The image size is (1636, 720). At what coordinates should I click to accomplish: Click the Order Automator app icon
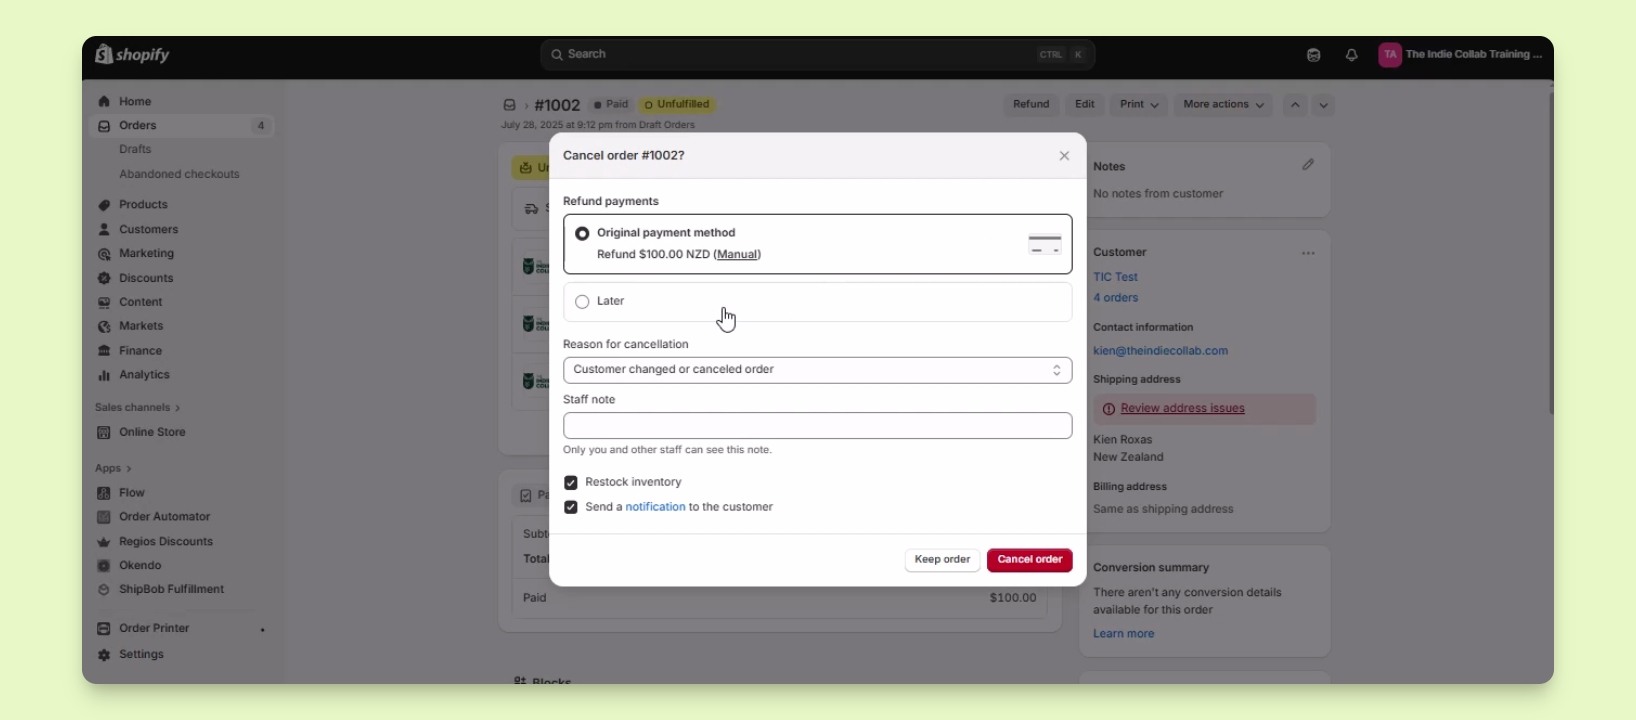coord(104,517)
